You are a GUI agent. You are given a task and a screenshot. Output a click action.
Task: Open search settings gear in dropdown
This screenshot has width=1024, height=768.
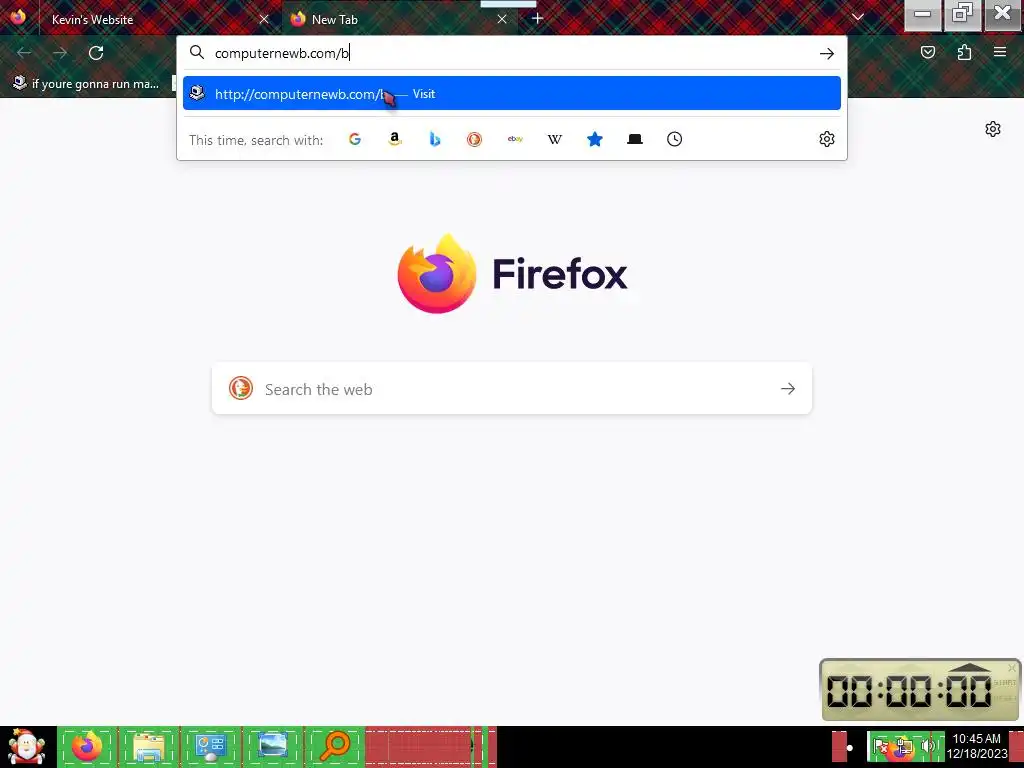coord(827,139)
